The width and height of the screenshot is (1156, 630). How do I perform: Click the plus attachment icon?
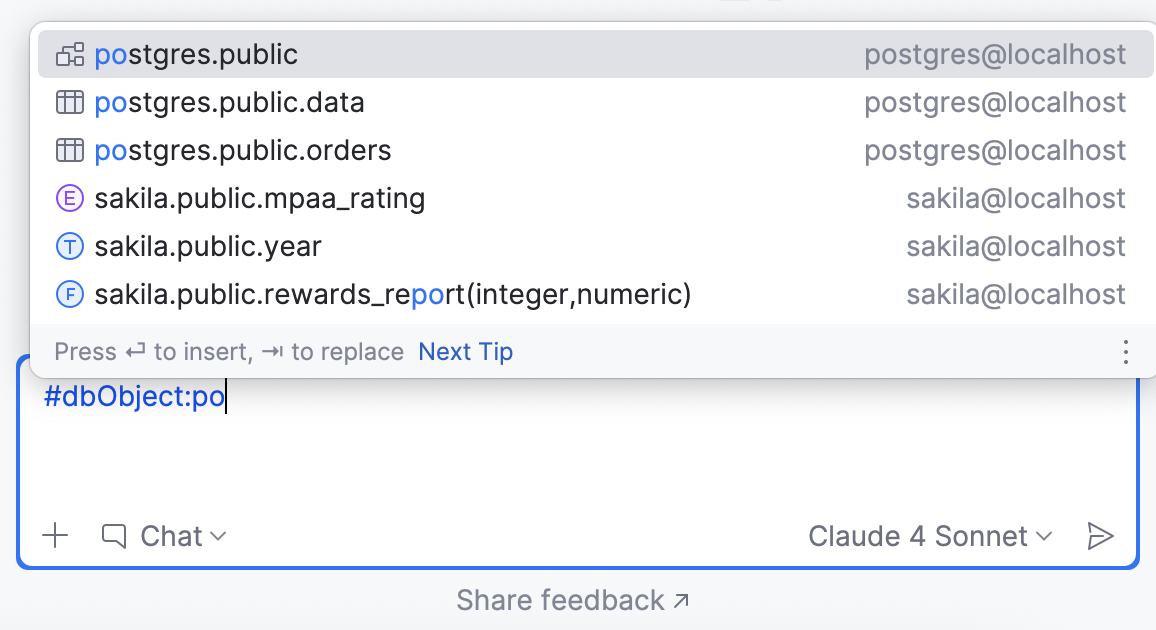coord(55,536)
